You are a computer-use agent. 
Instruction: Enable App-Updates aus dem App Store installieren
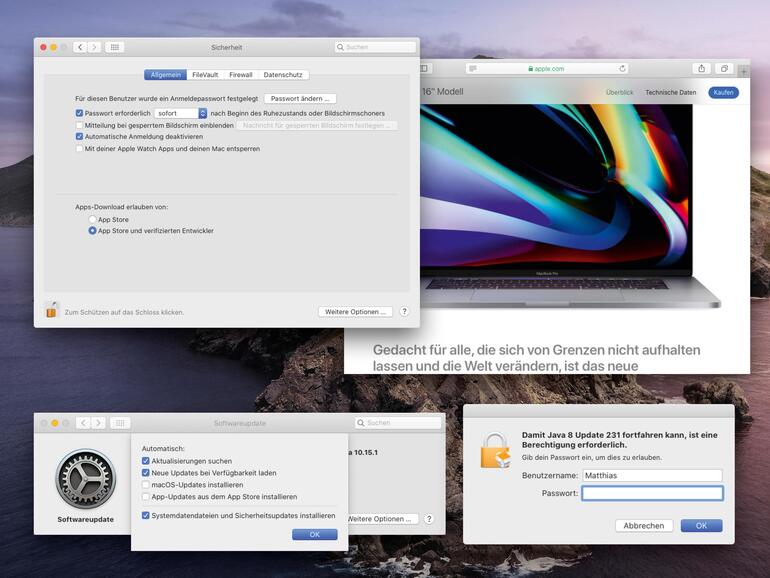[145, 496]
